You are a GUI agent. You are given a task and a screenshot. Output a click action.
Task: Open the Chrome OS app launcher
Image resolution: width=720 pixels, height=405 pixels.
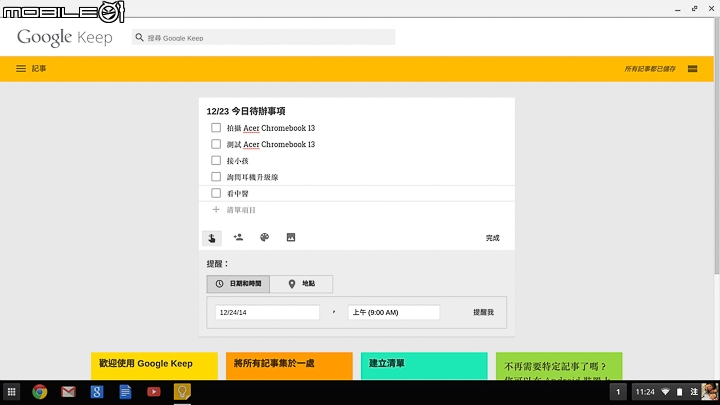11,392
